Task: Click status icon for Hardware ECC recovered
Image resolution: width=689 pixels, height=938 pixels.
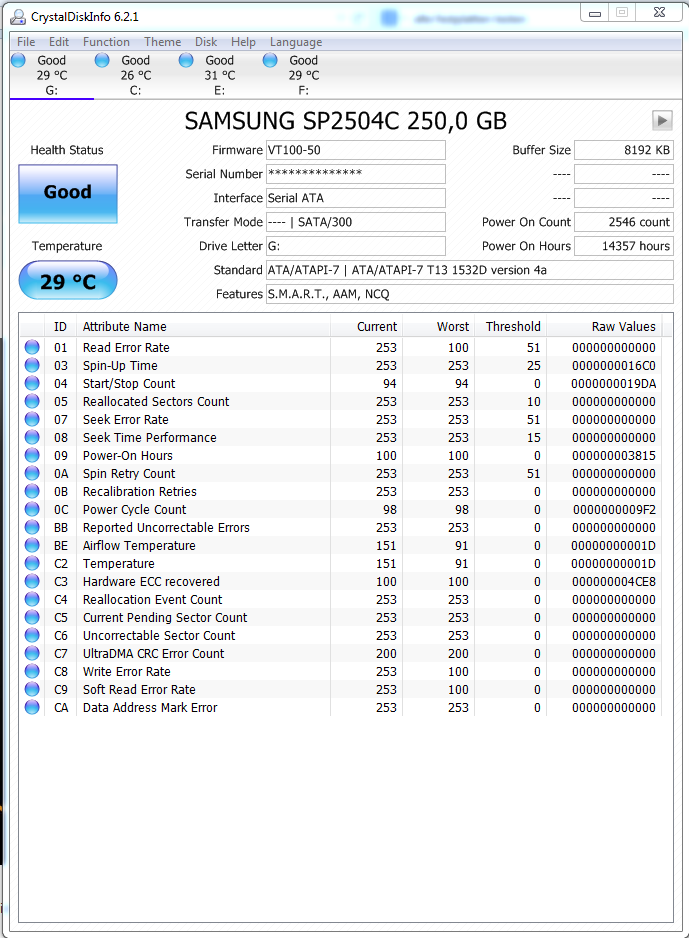Action: click(x=32, y=581)
